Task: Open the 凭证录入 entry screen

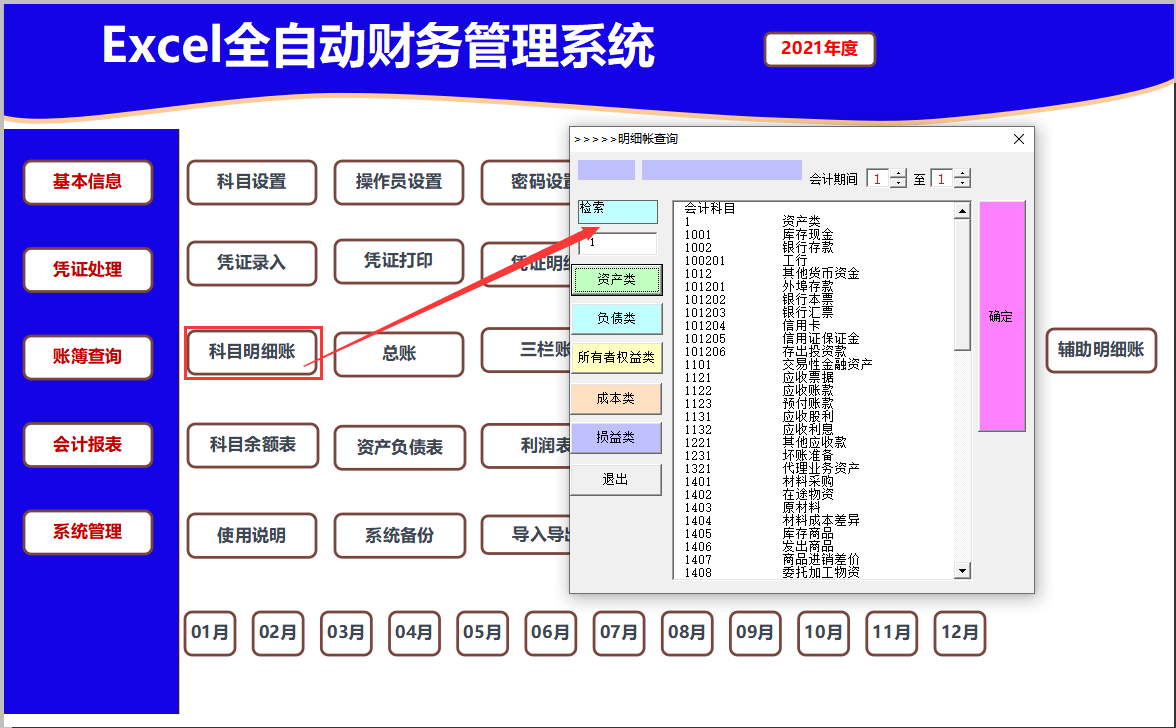Action: (251, 263)
